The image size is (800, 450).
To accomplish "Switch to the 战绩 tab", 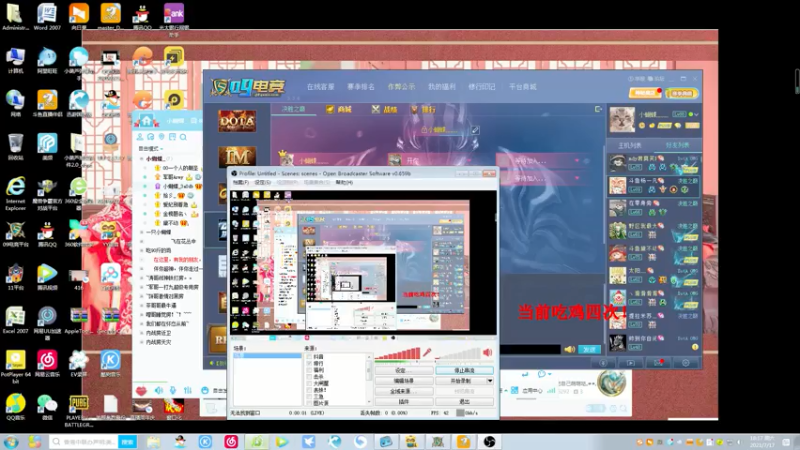I will point(385,109).
